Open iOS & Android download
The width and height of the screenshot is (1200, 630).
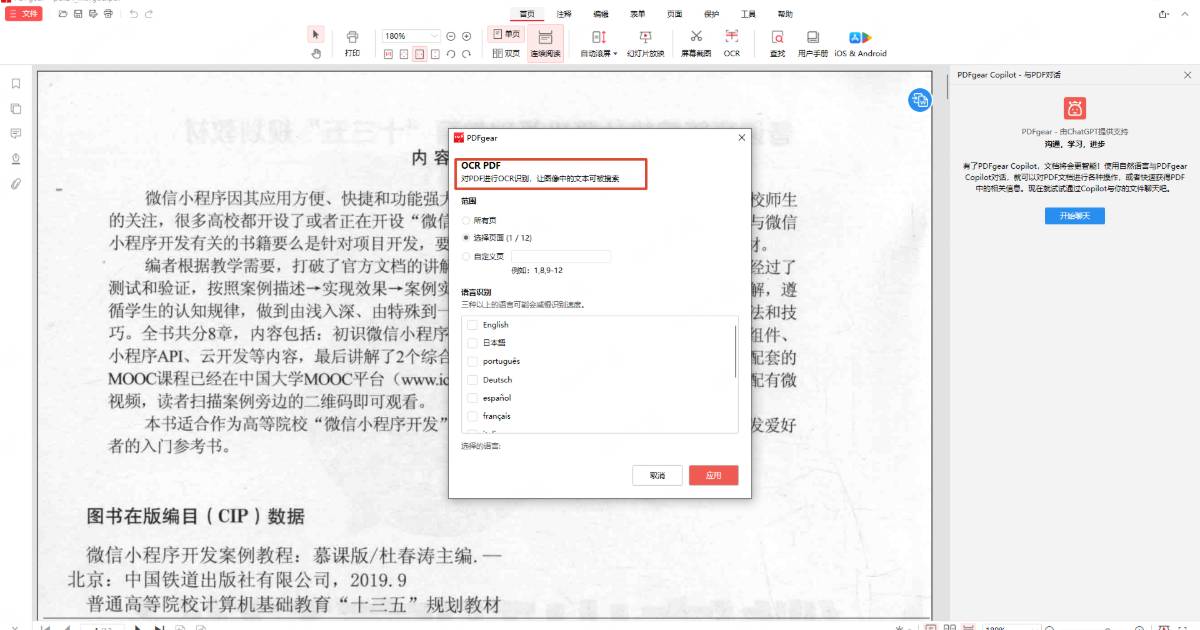pyautogui.click(x=860, y=43)
